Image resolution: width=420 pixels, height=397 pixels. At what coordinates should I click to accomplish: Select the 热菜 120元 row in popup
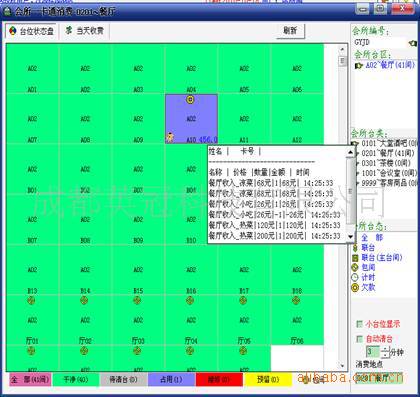coord(275,225)
